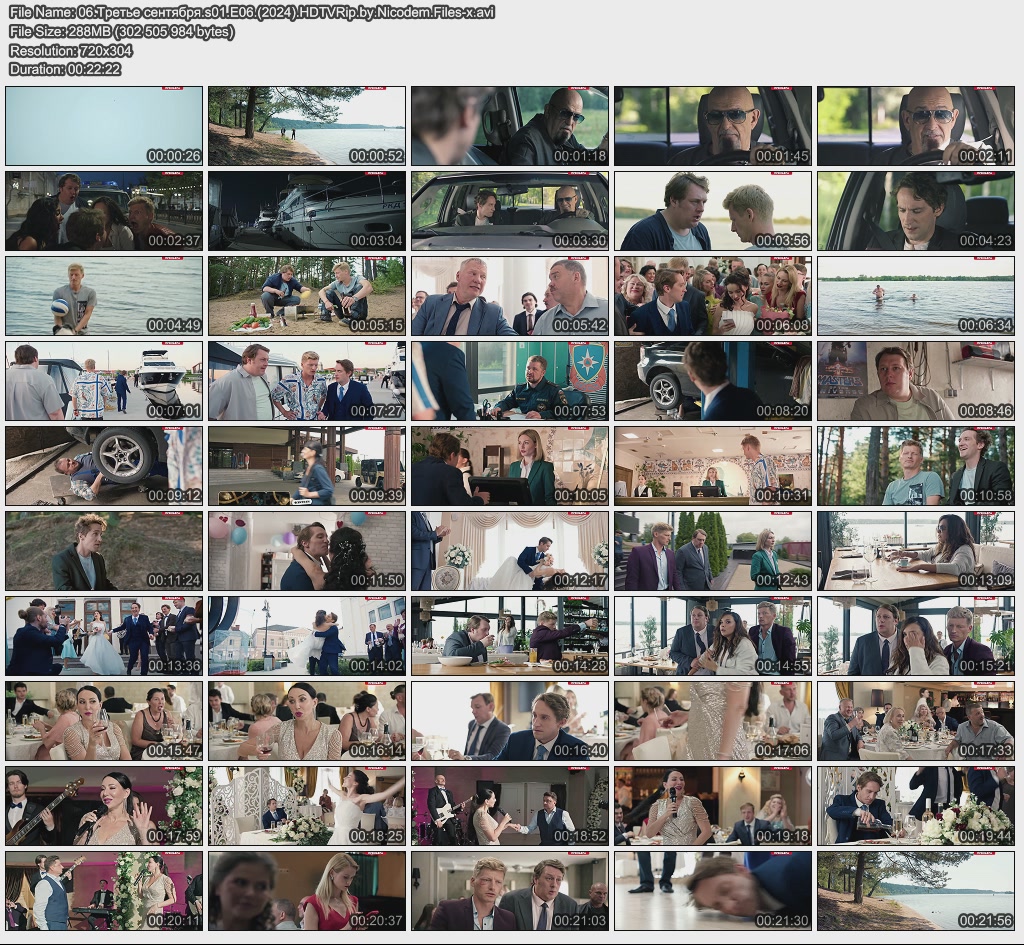The width and height of the screenshot is (1024, 945).
Task: Select the bride embrace thumbnail at 00:14:02
Action: (x=307, y=636)
